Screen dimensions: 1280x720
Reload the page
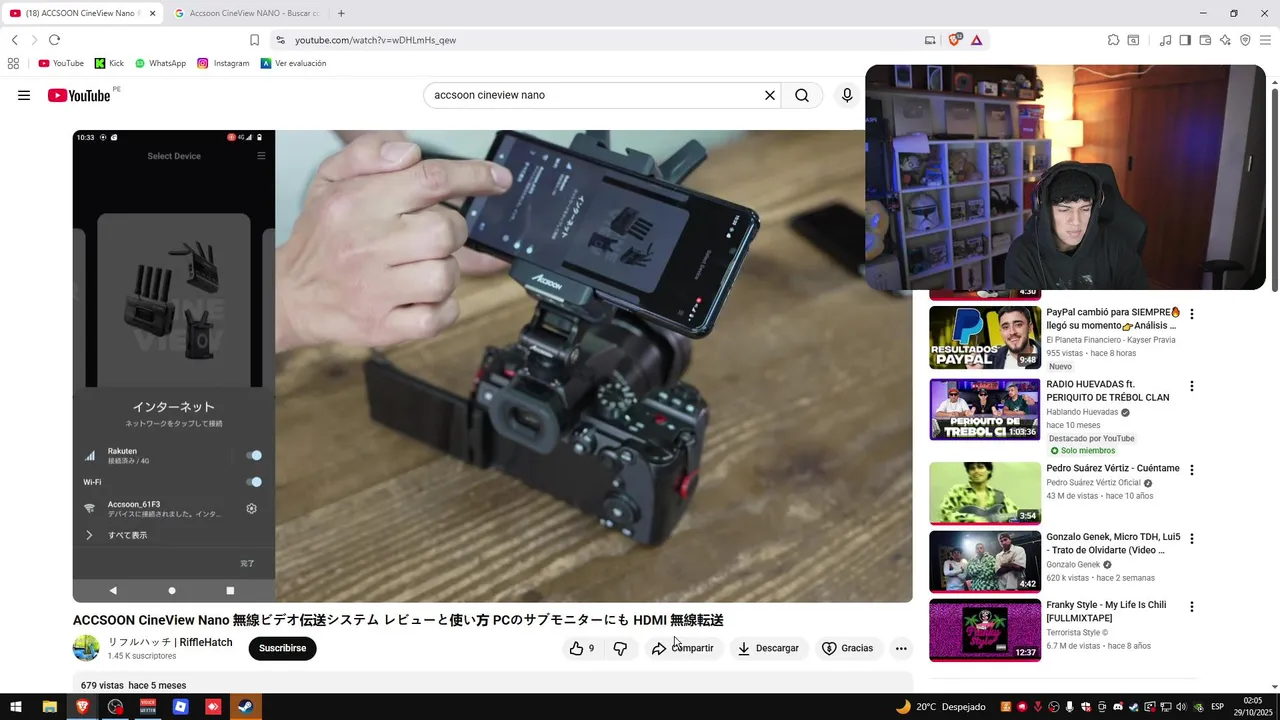tap(54, 40)
